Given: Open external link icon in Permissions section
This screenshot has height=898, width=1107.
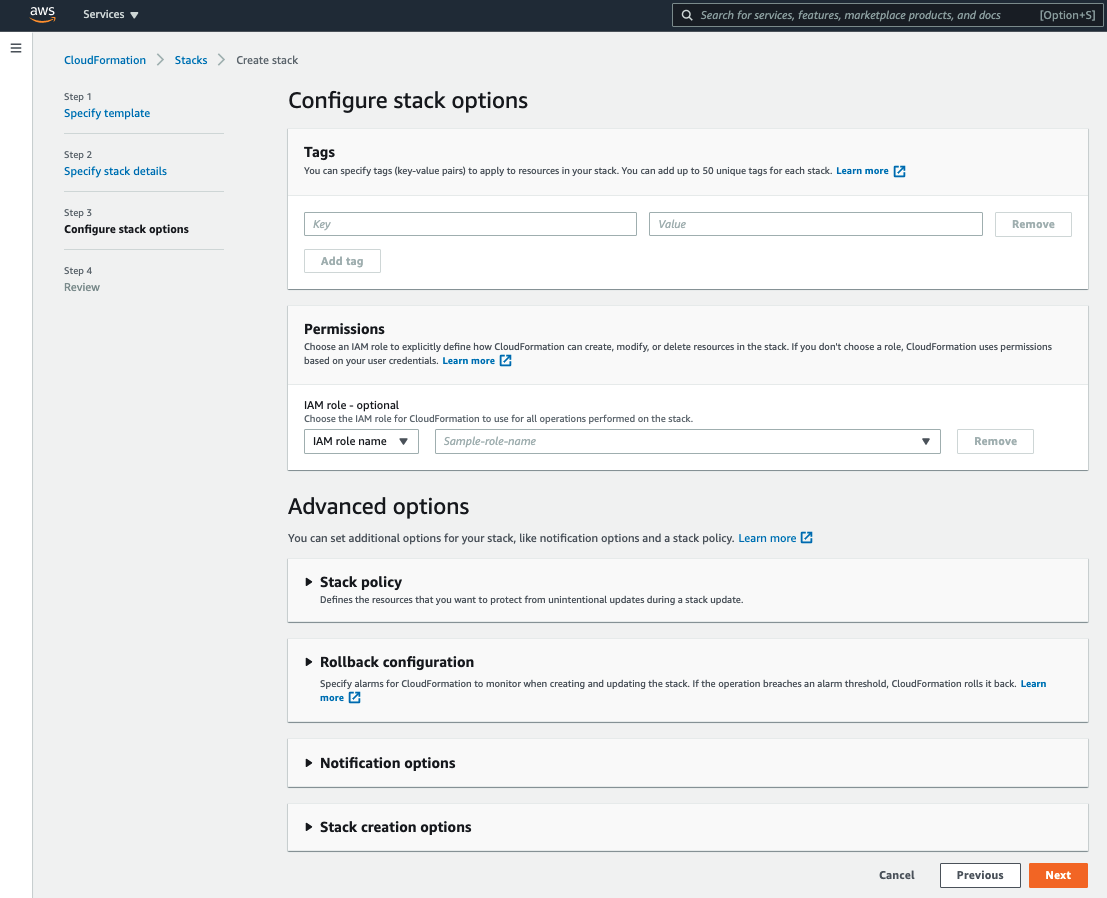Looking at the screenshot, I should (x=505, y=361).
